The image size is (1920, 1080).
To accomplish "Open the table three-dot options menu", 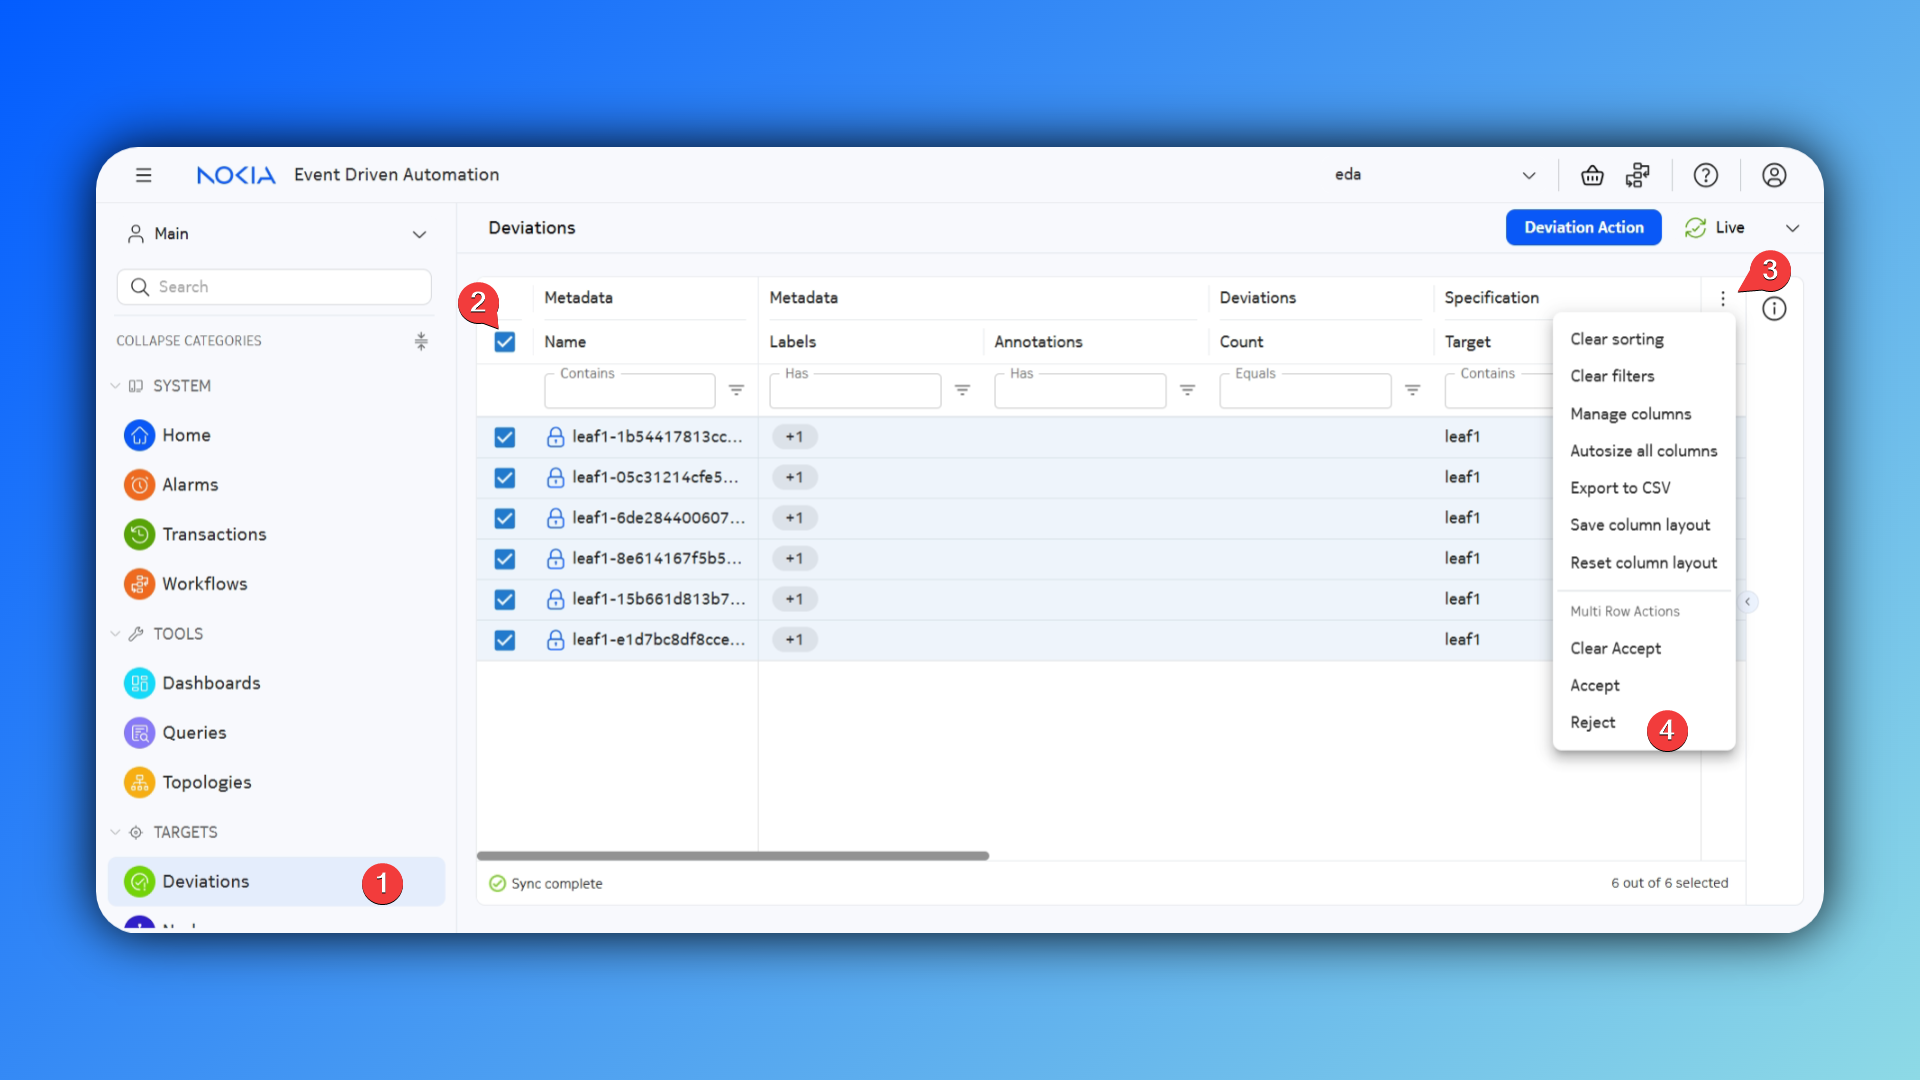I will [1722, 298].
